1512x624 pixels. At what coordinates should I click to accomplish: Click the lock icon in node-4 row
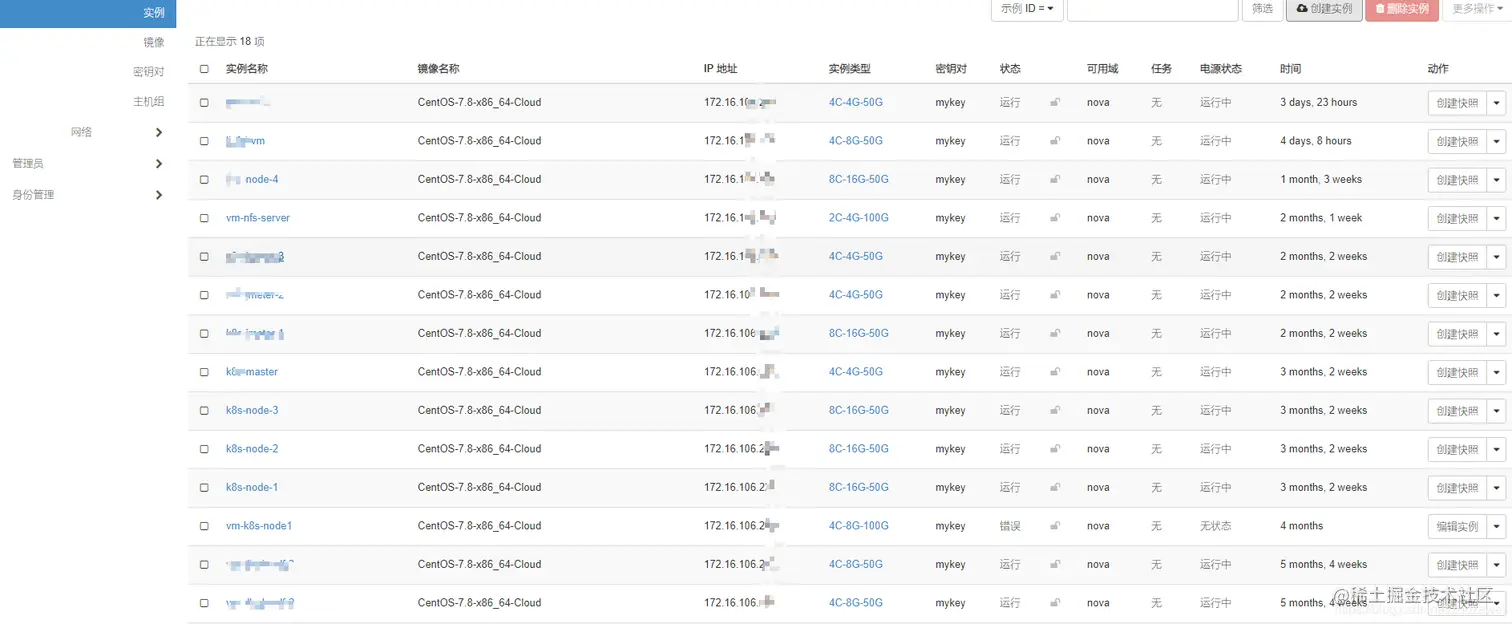click(x=1055, y=180)
